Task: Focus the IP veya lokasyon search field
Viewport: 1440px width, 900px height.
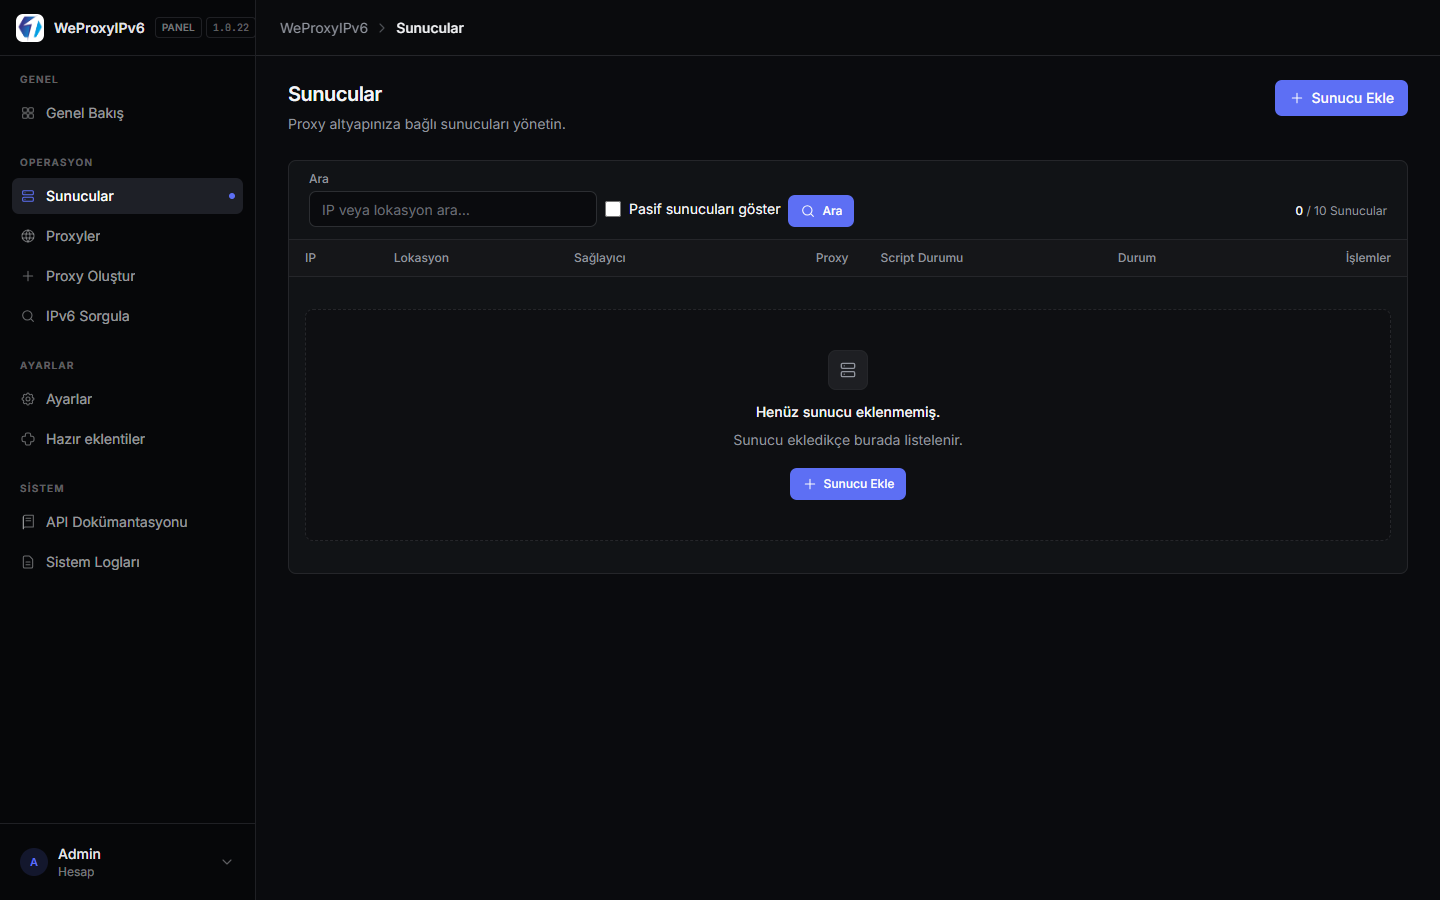Action: tap(453, 209)
